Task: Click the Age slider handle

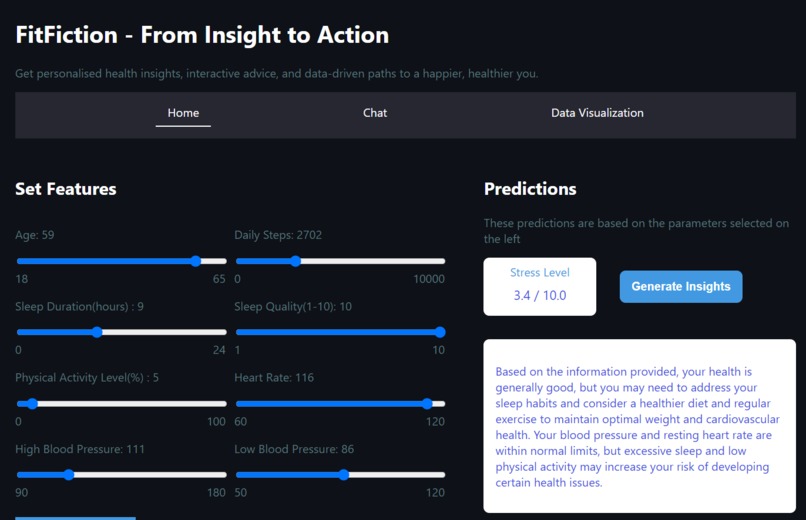Action: pyautogui.click(x=195, y=261)
